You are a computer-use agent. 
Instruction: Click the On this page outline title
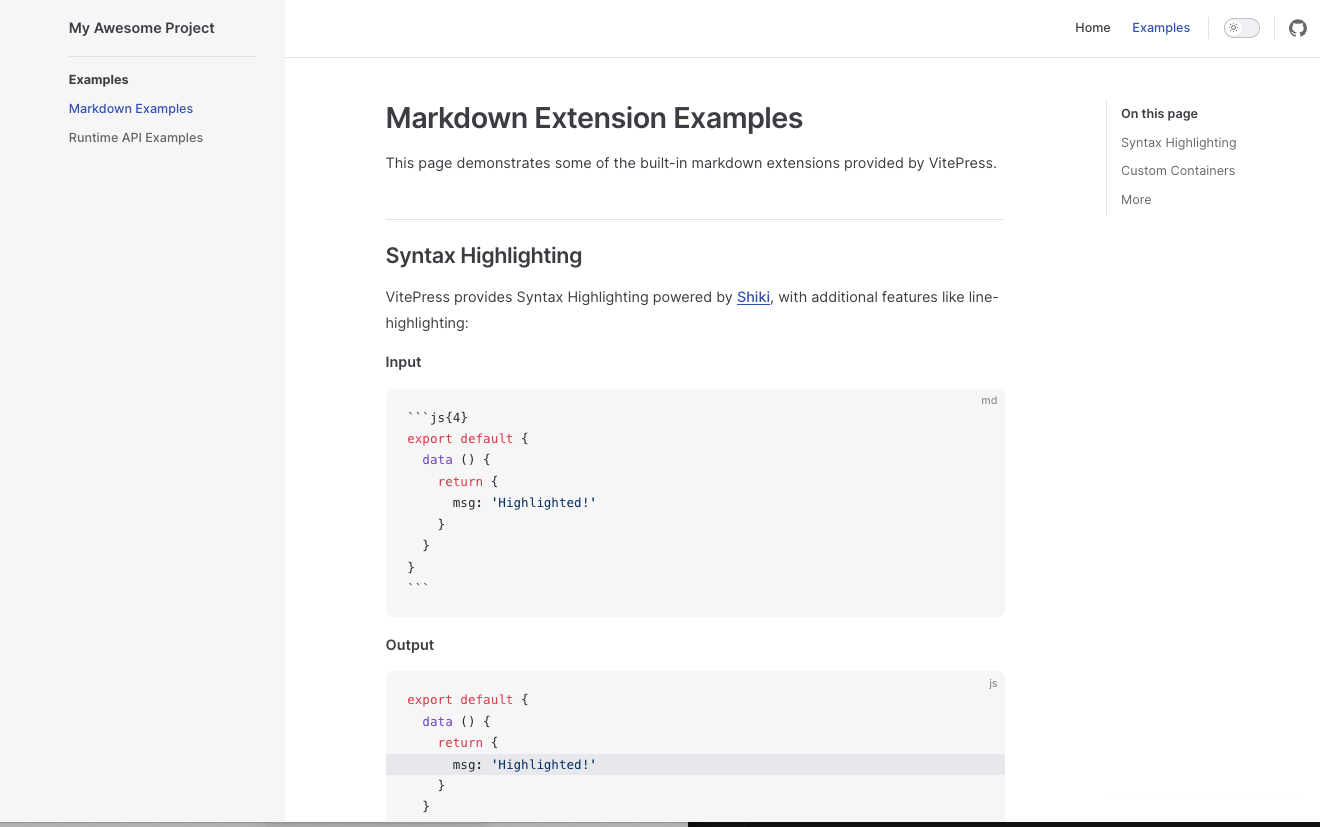[x=1159, y=114]
